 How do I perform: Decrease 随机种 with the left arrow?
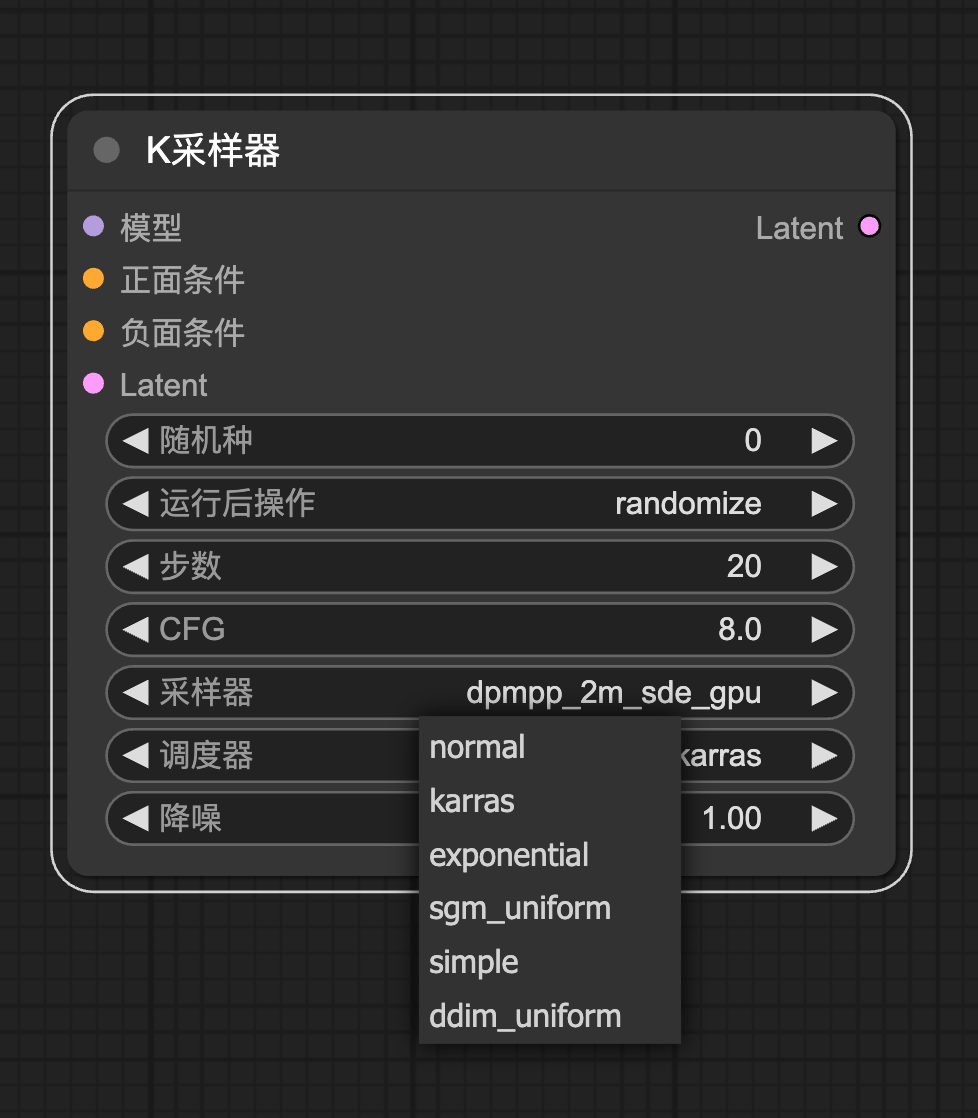[135, 440]
